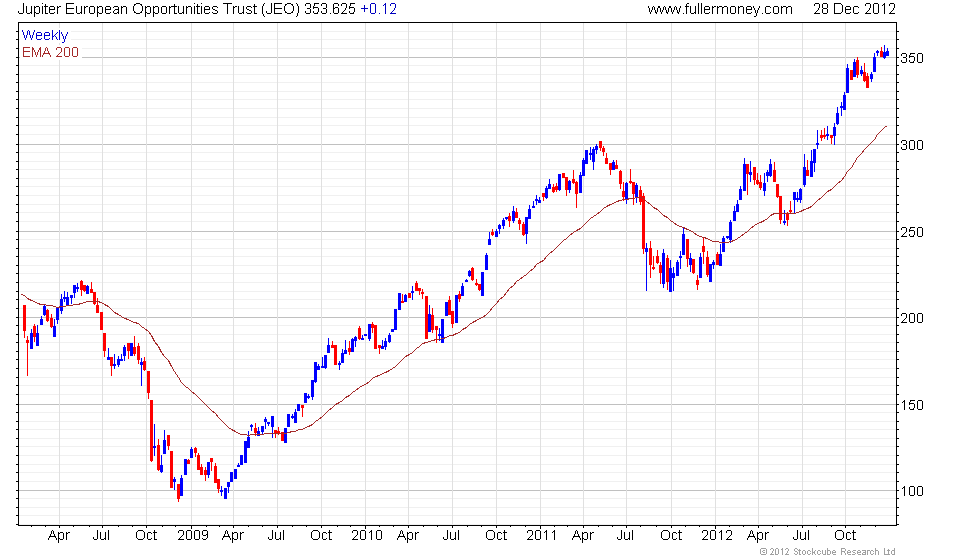This screenshot has width=980, height=560.
Task: Click the 200 price axis label
Action: [x=911, y=318]
